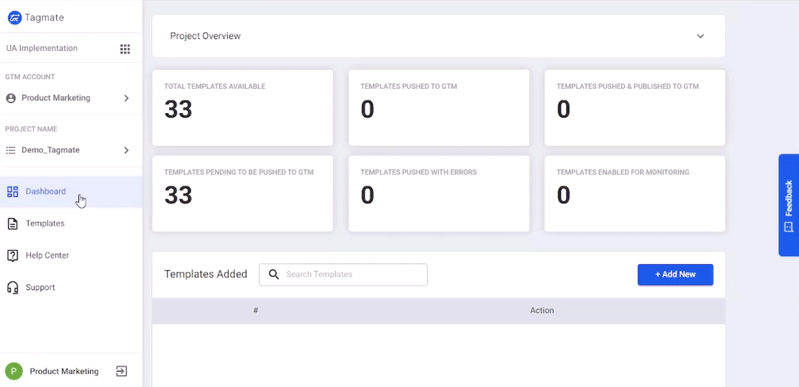Screen dimensions: 799x387
Task: Click the account icon next to Product Marketing GTM account
Action: 11,98
